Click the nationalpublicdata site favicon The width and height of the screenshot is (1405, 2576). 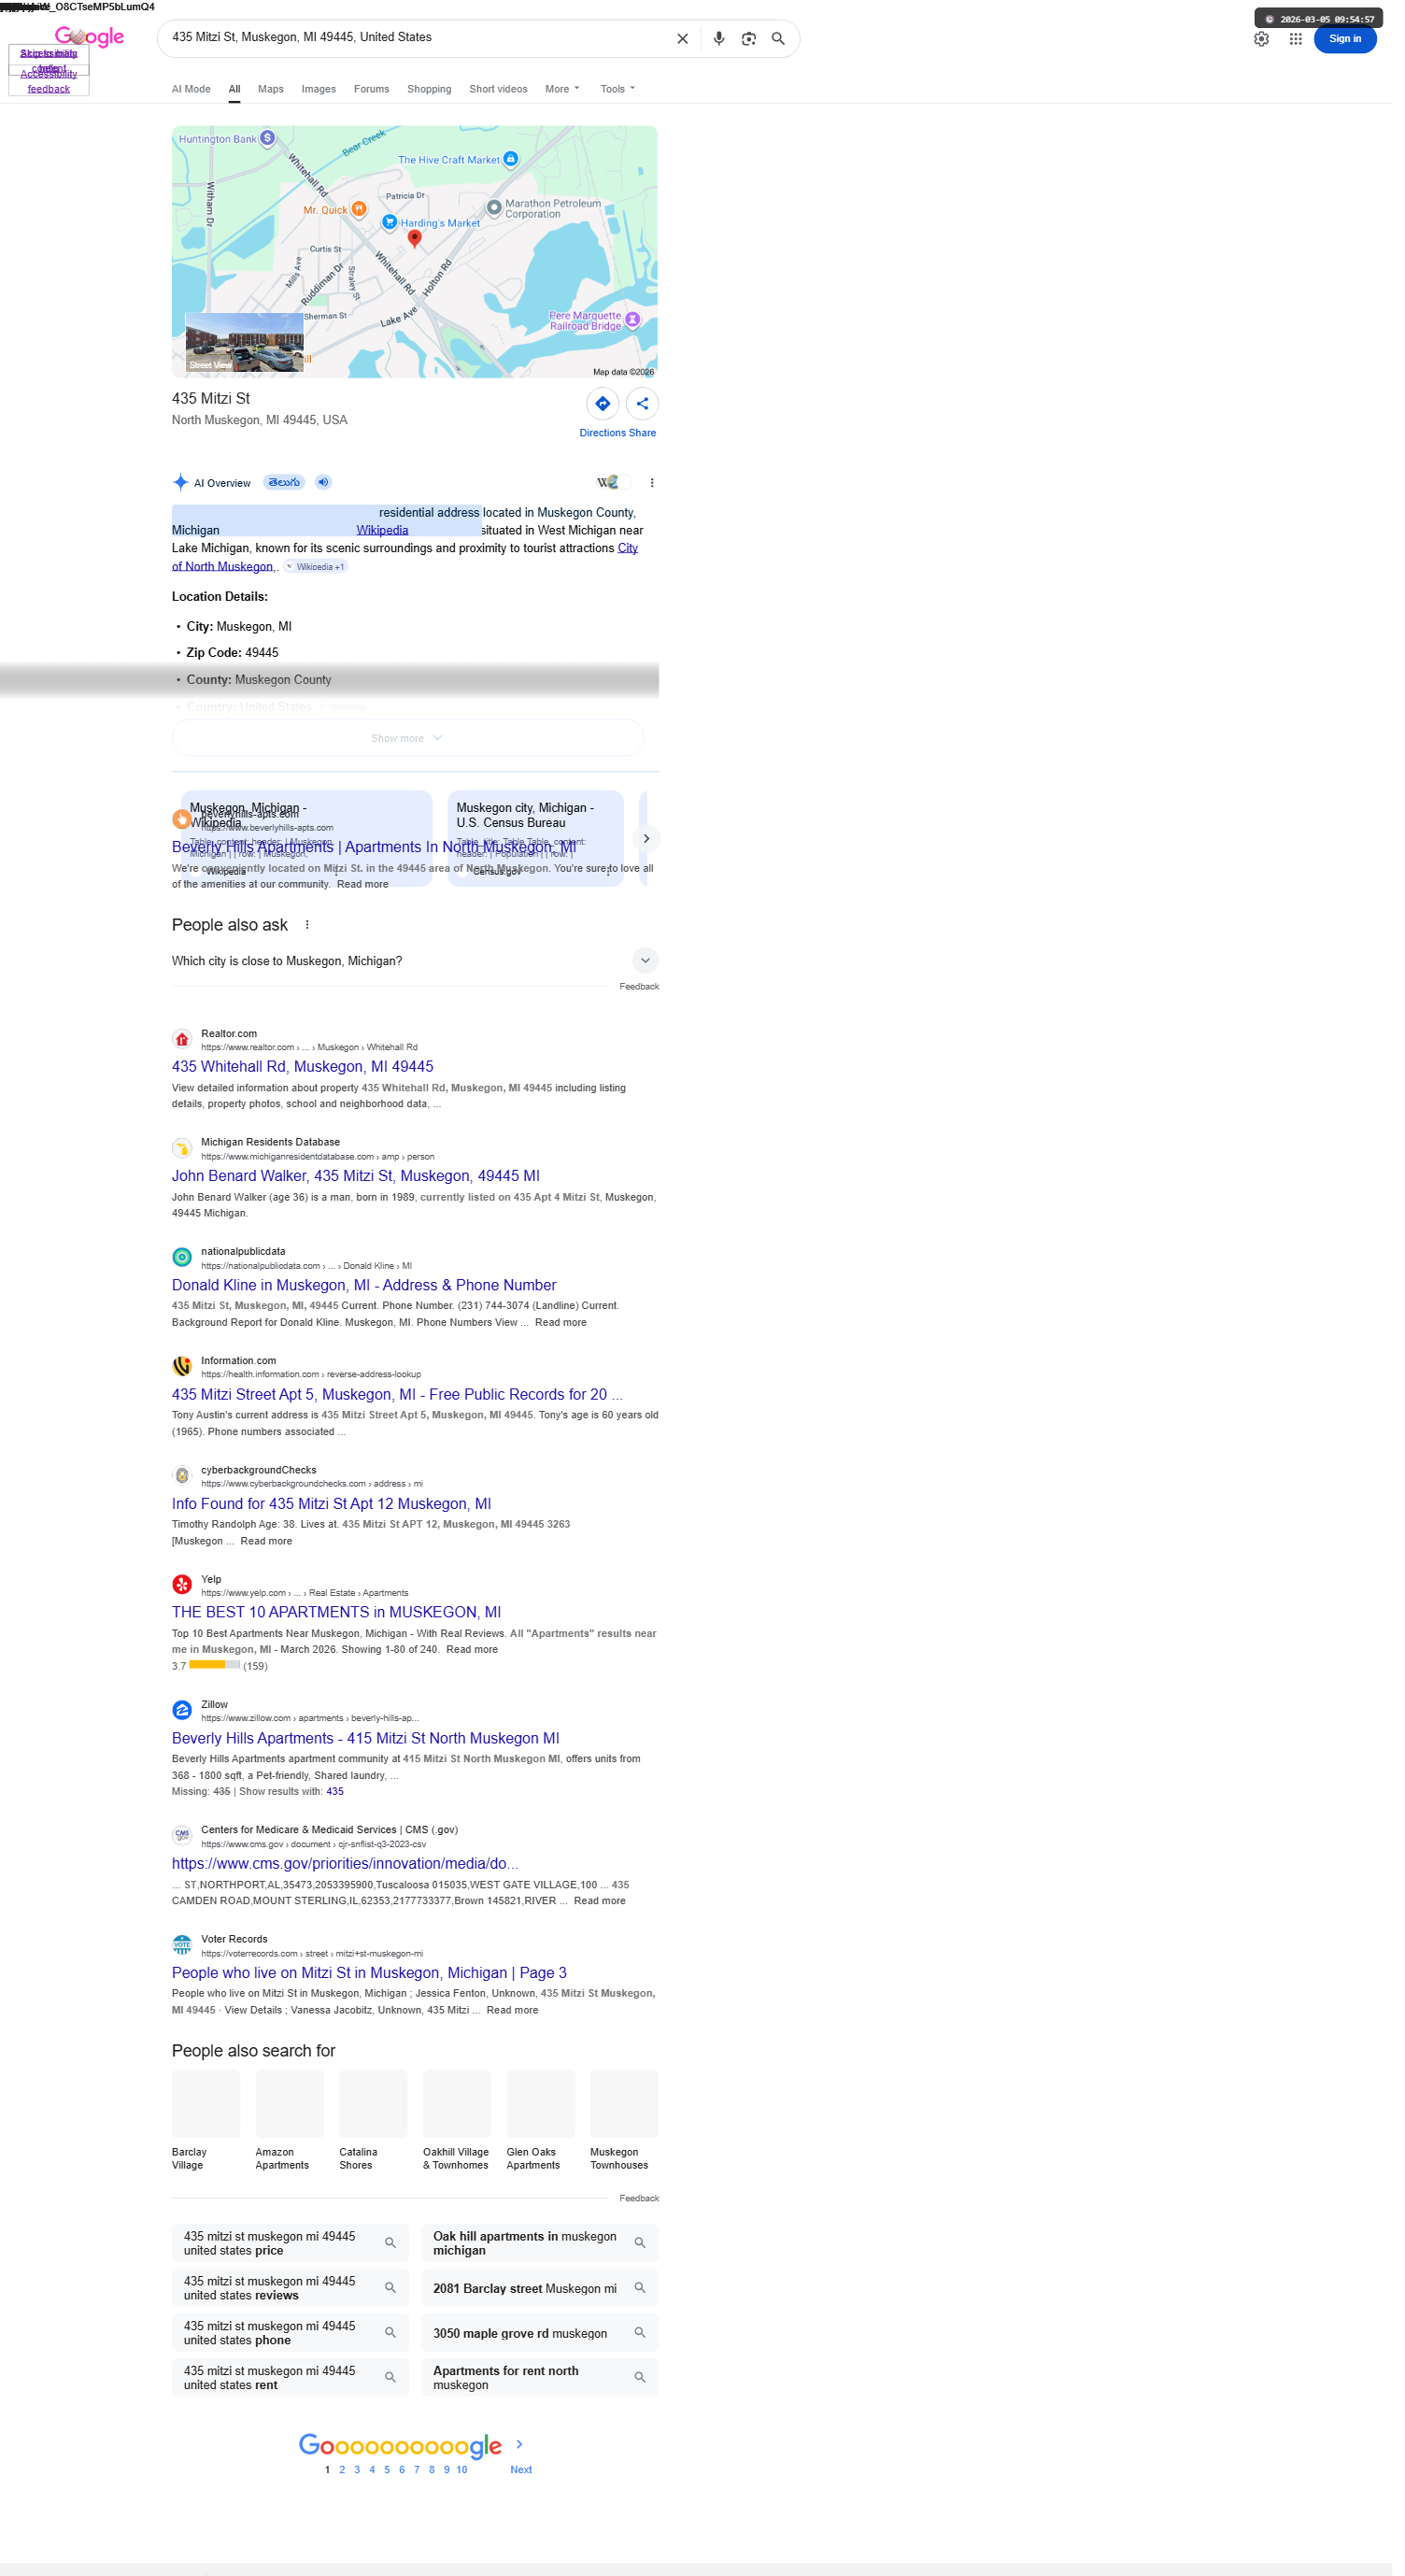[x=182, y=1258]
